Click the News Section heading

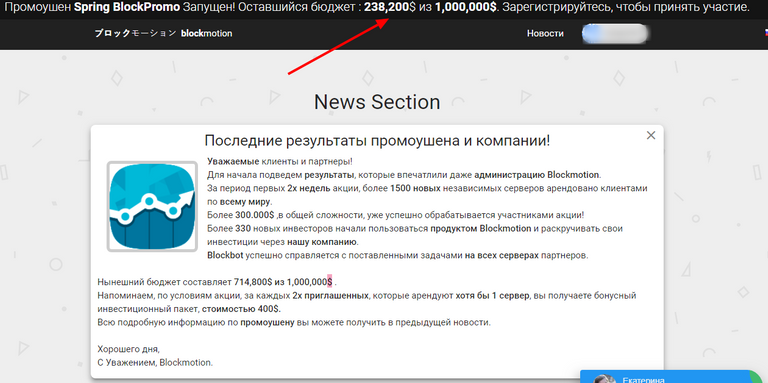pyautogui.click(x=377, y=102)
